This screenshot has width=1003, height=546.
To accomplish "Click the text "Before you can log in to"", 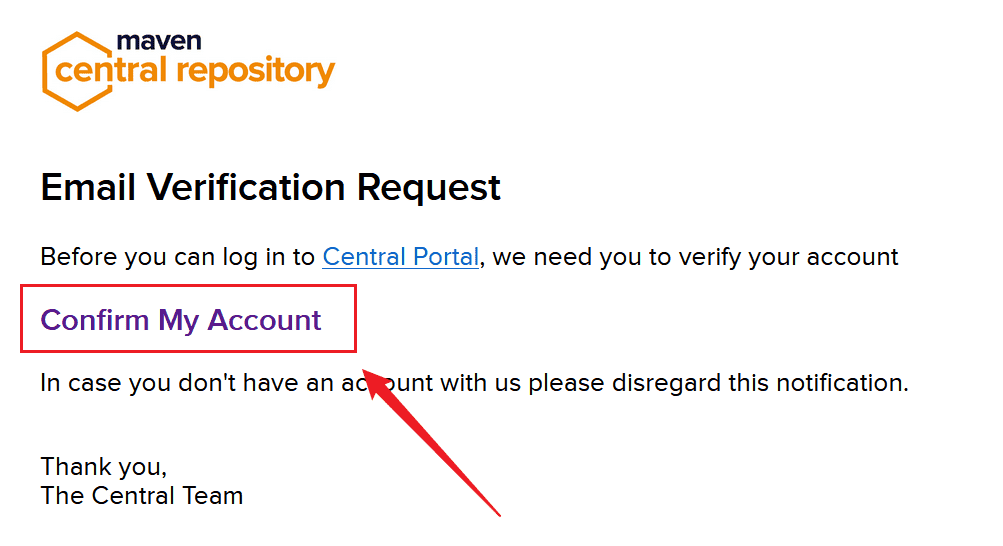I will [x=178, y=257].
